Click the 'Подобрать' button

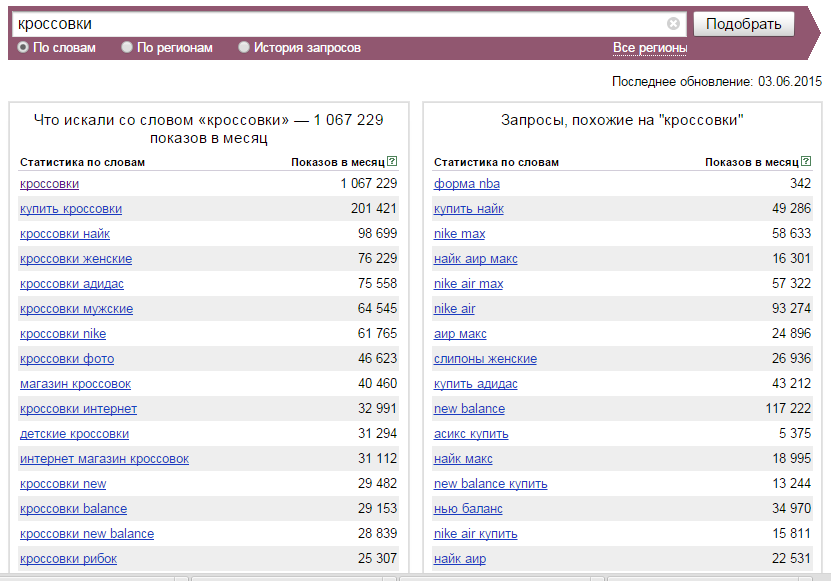coord(744,24)
